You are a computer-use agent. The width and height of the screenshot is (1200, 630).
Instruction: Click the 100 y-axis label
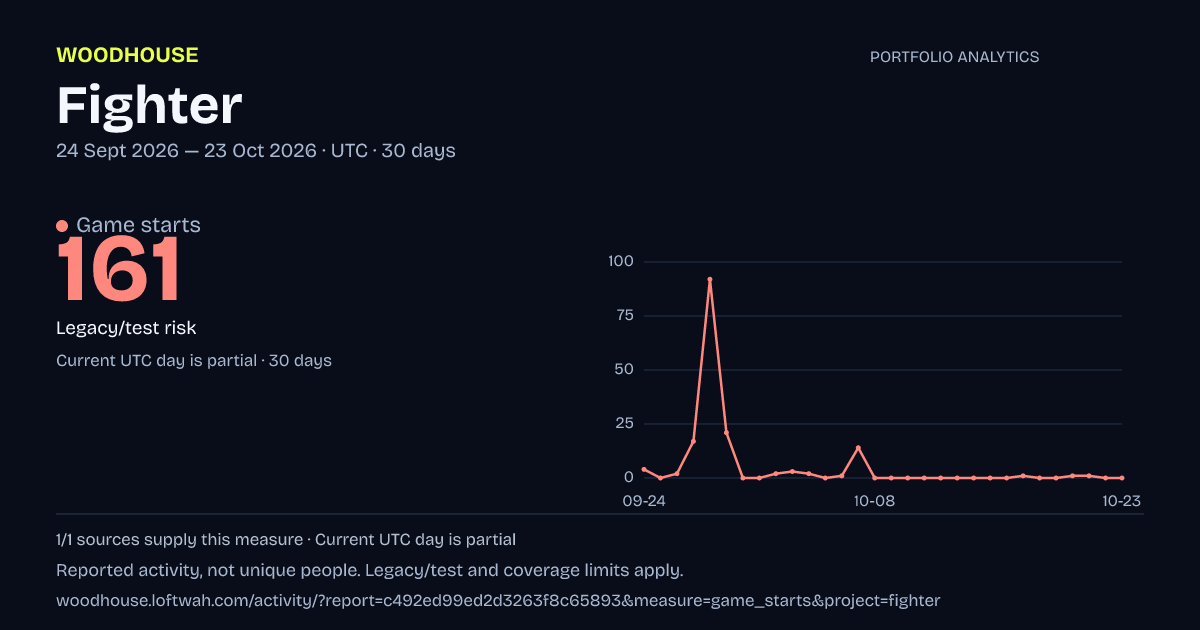pyautogui.click(x=621, y=262)
